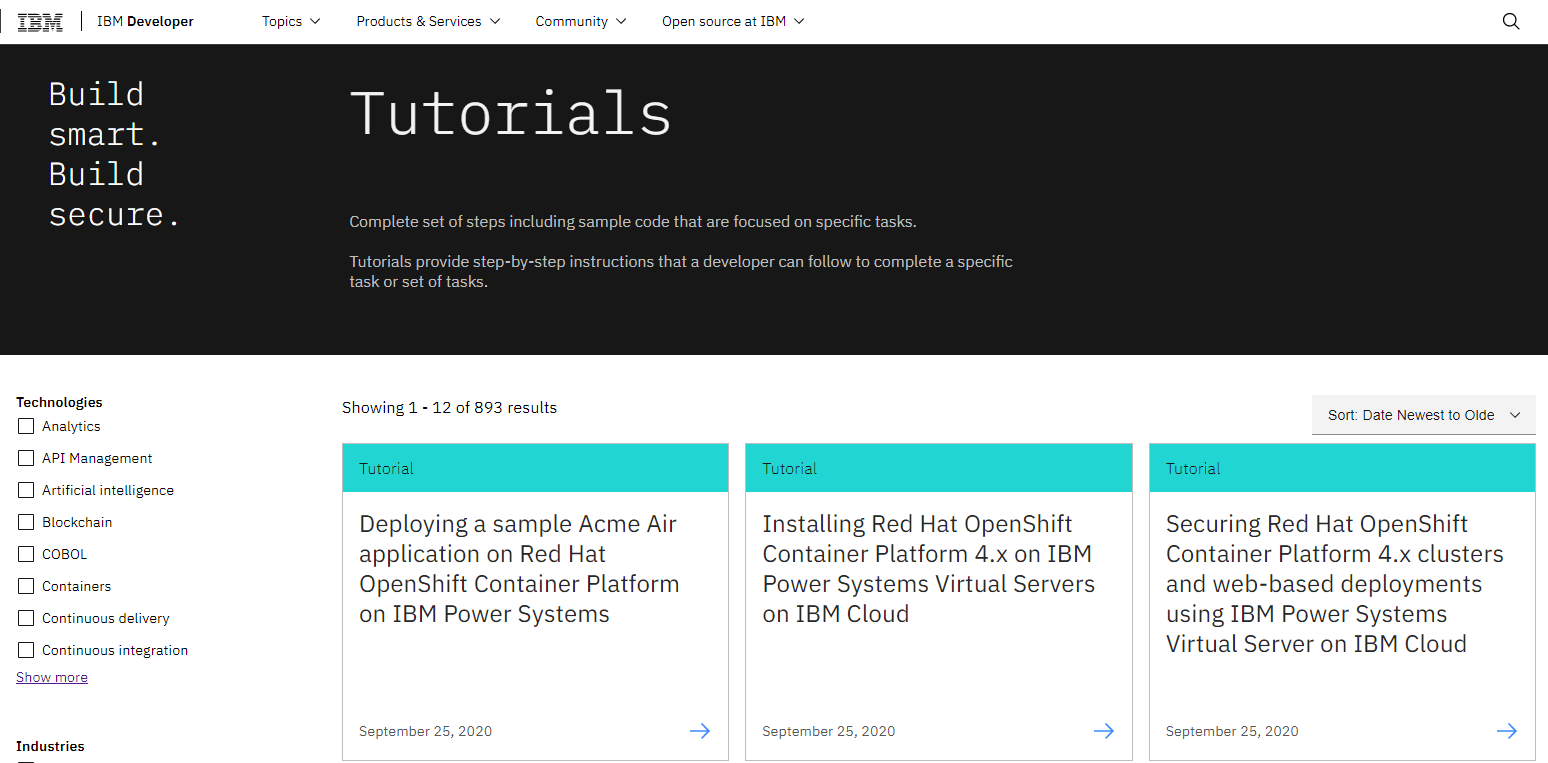The height and width of the screenshot is (763, 1548).
Task: Click the Showing 1 - 12 of 893 results text
Action: pyautogui.click(x=449, y=407)
